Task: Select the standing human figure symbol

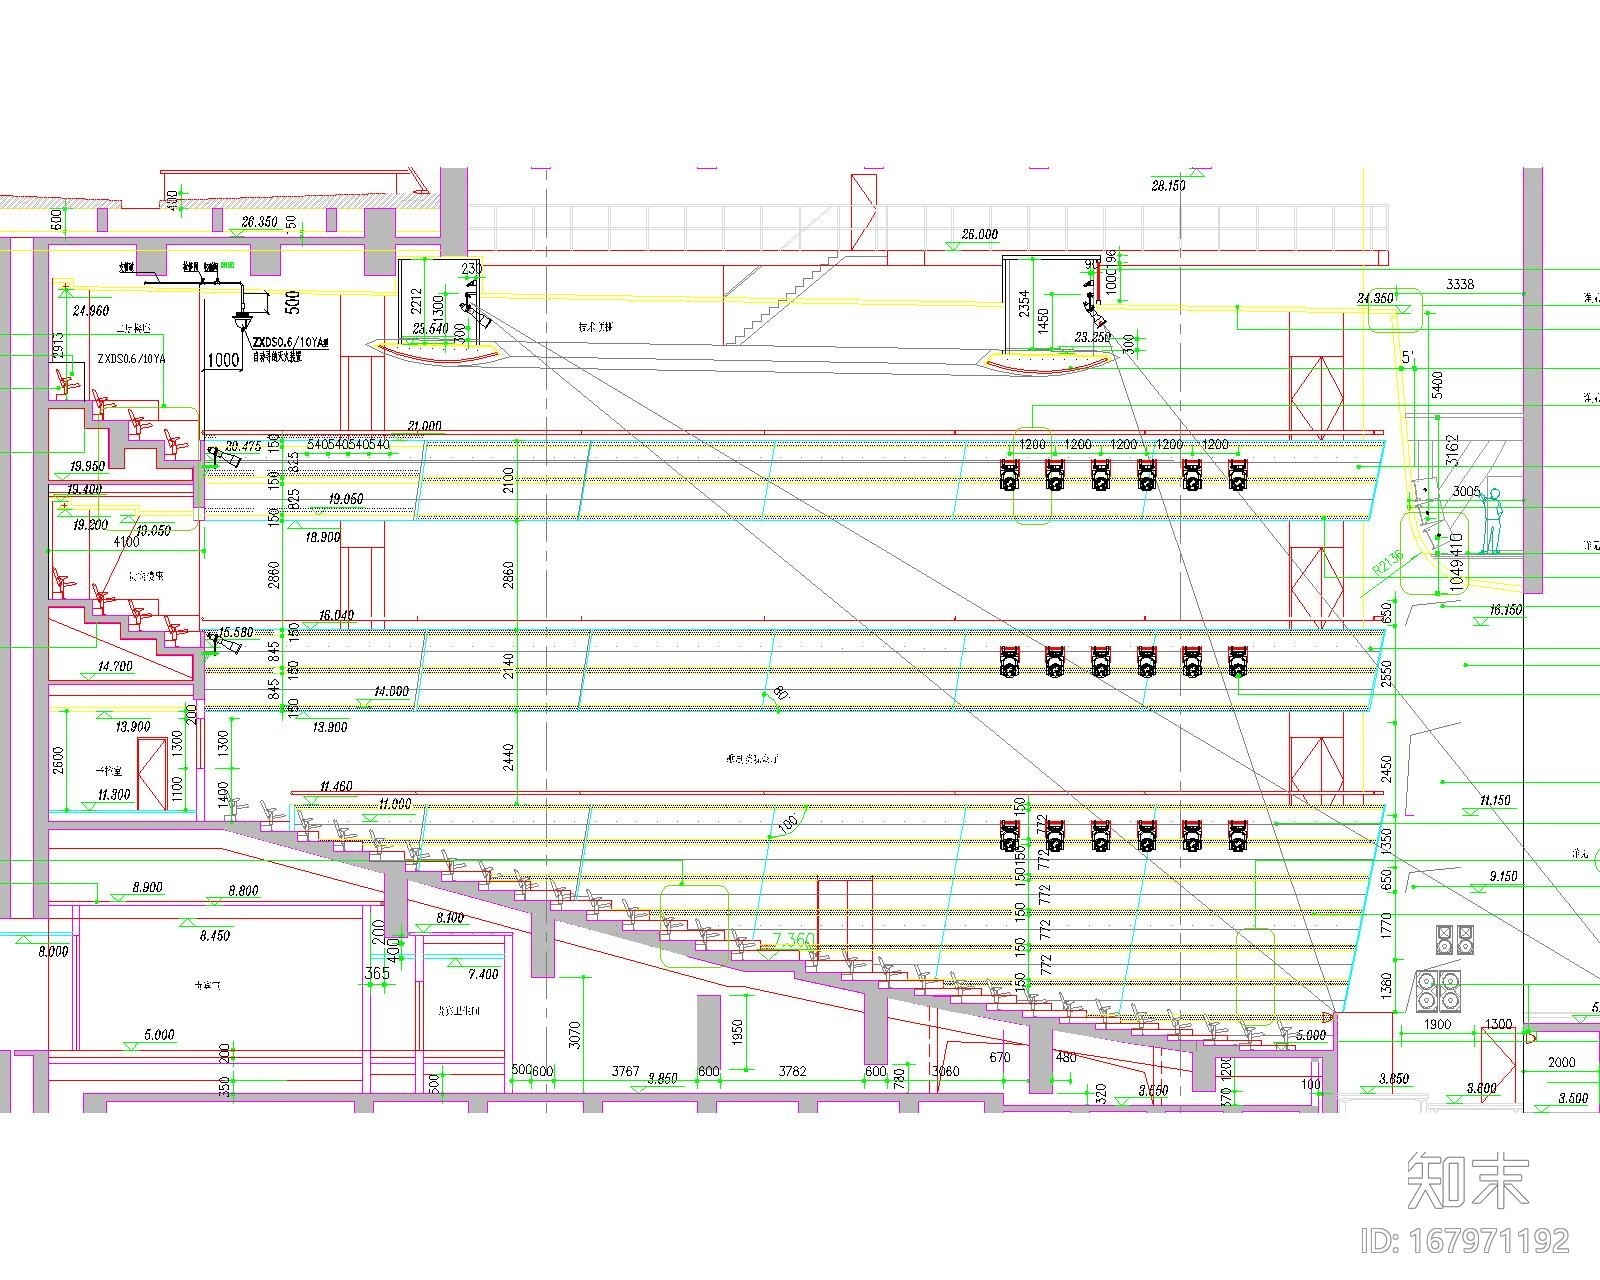Action: pyautogui.click(x=1492, y=521)
